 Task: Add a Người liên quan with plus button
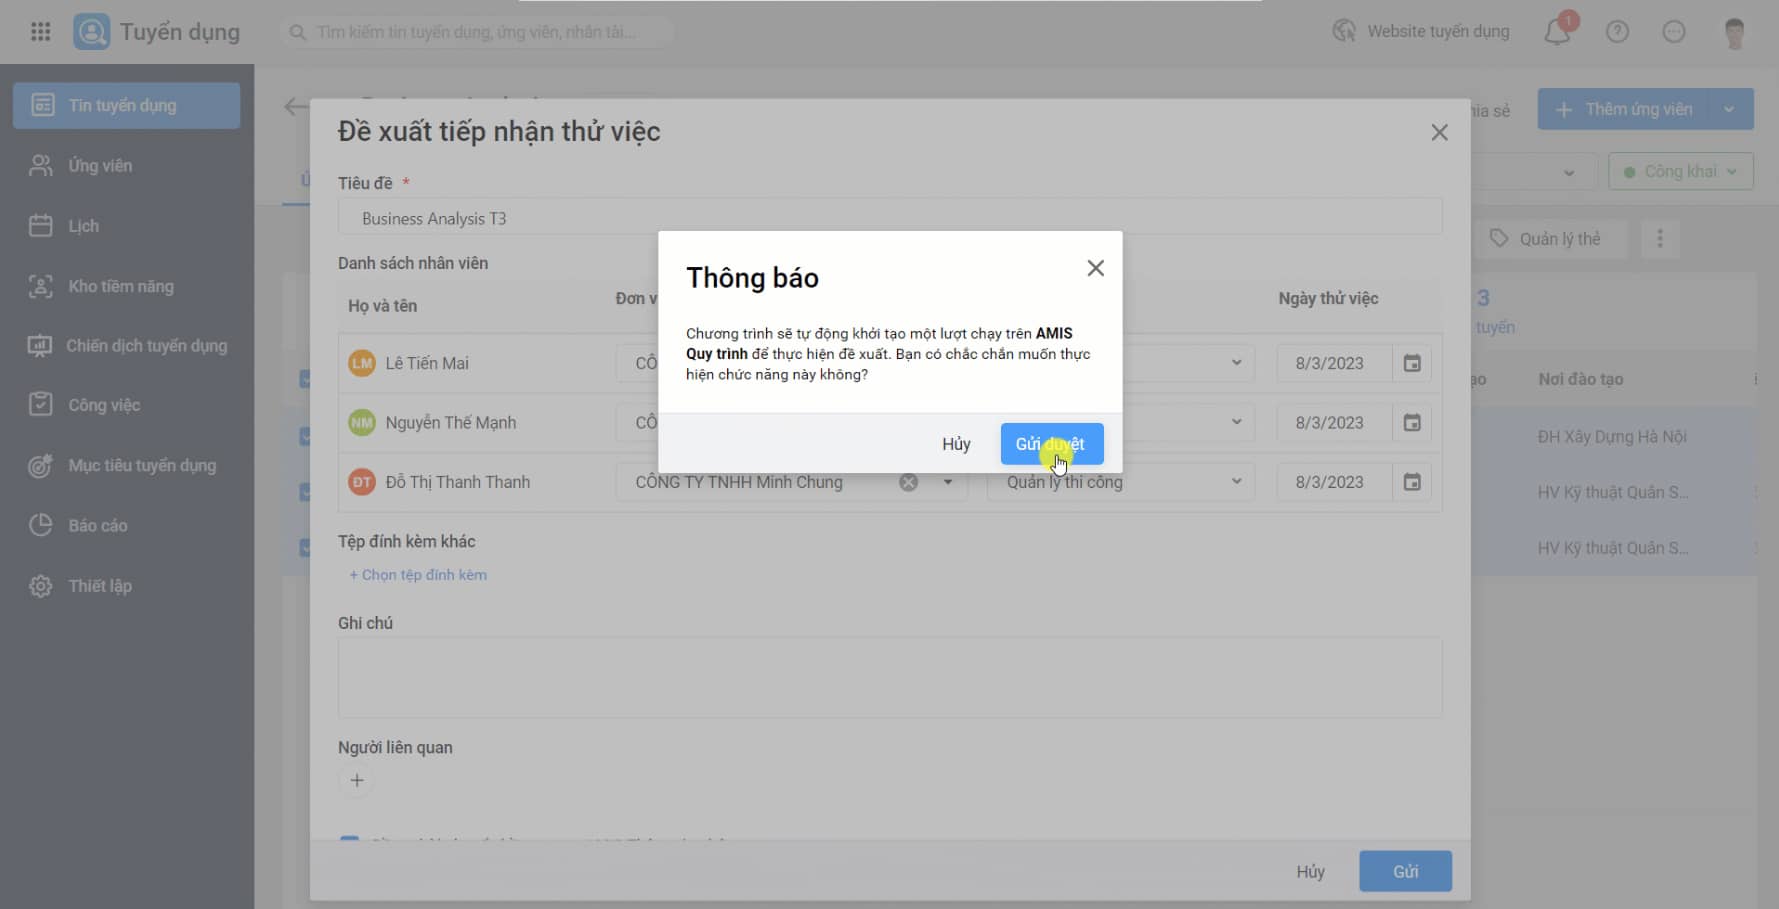click(357, 781)
